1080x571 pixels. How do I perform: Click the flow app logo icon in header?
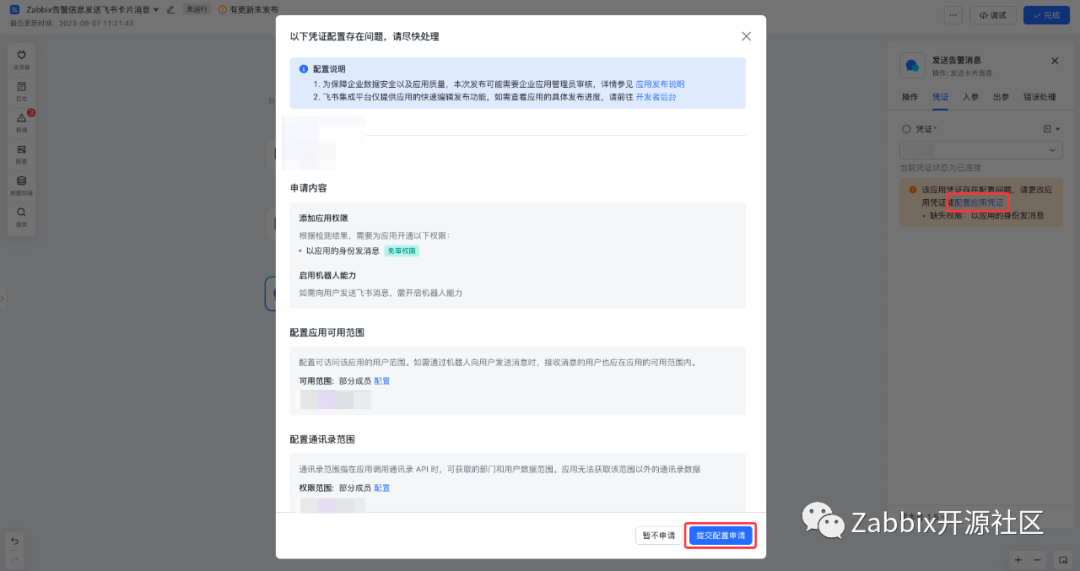click(14, 10)
